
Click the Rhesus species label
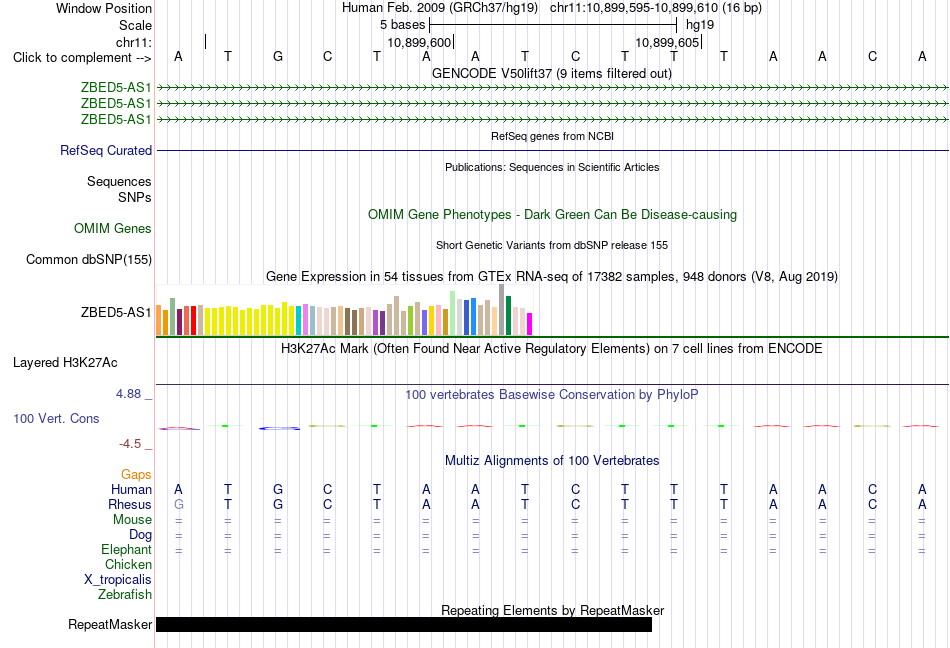[x=130, y=504]
